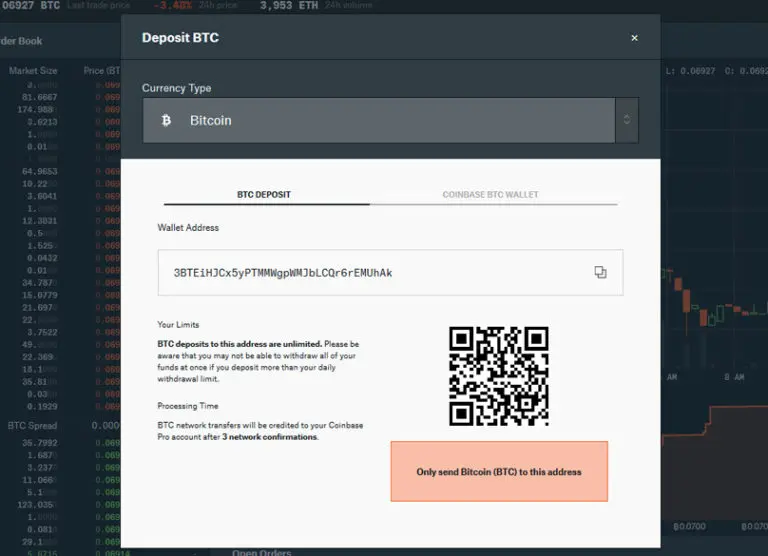Click the Order Book panel header behind the dialog
The width and height of the screenshot is (768, 556).
coord(21,41)
